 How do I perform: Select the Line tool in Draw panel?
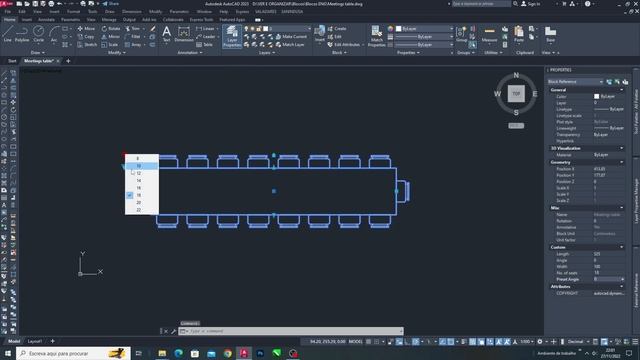pyautogui.click(x=8, y=33)
